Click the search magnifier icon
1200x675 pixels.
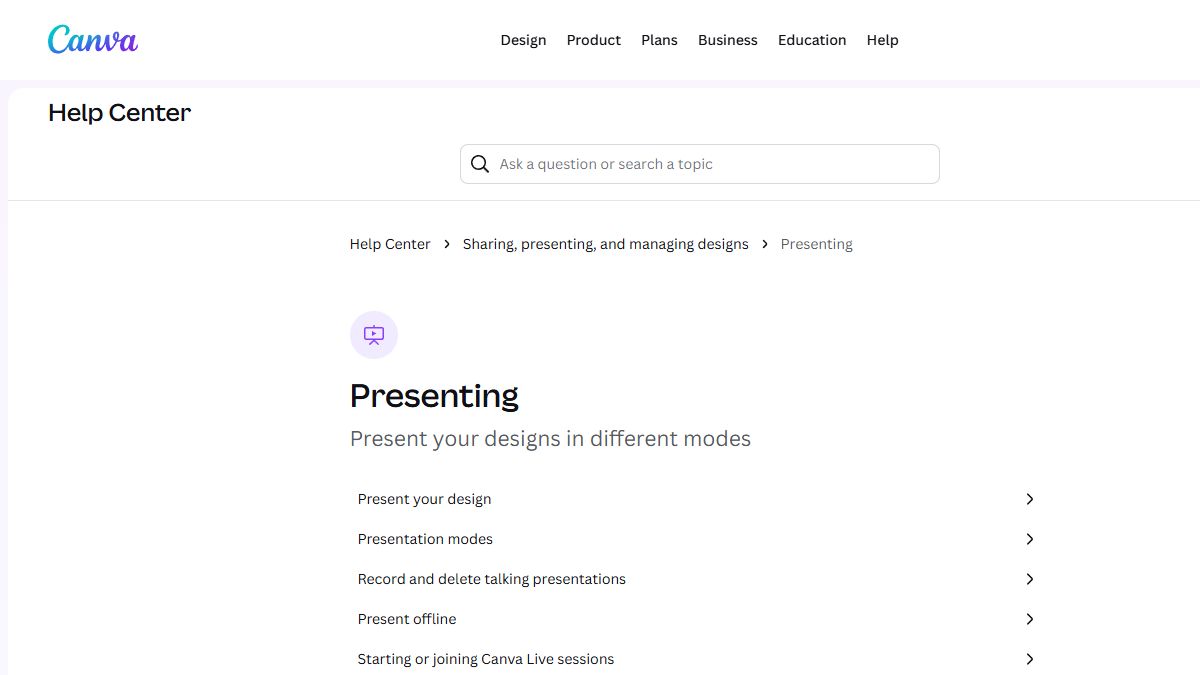pos(480,164)
